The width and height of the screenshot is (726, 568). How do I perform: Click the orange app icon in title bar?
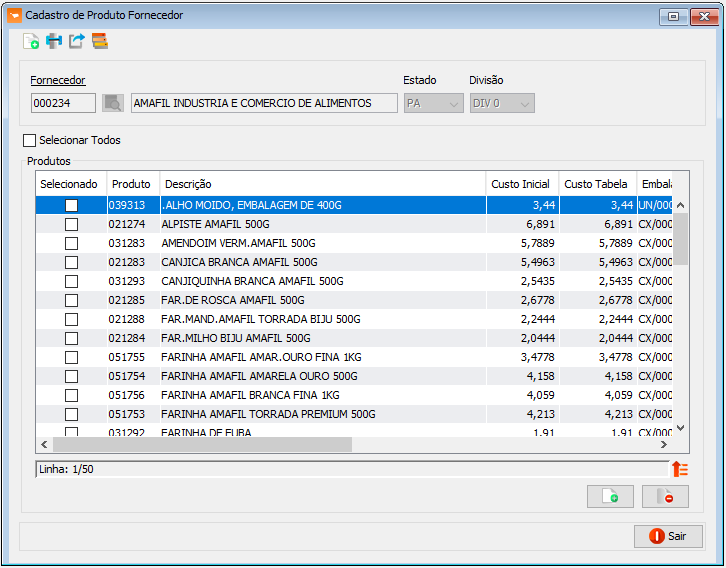coord(14,15)
